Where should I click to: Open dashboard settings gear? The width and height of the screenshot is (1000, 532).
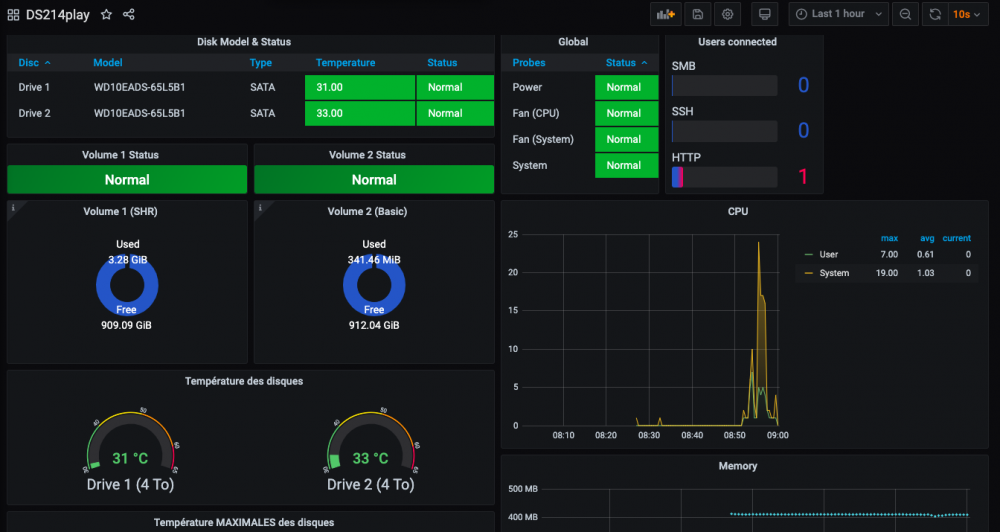[x=728, y=14]
